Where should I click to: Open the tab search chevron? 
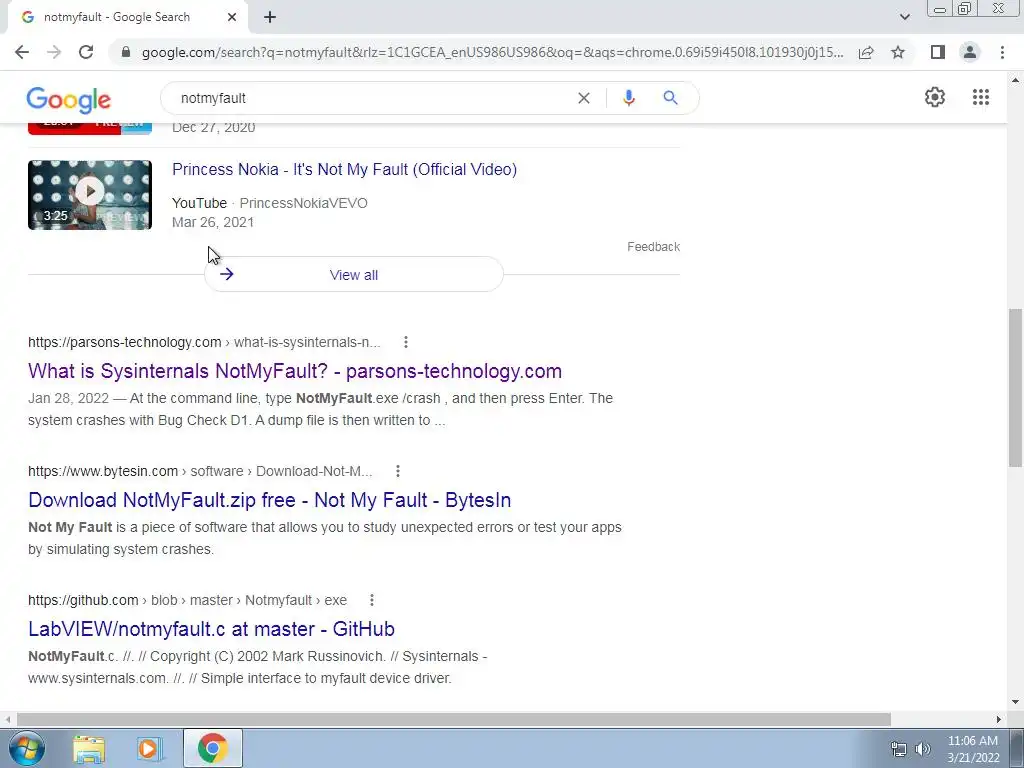coord(904,17)
